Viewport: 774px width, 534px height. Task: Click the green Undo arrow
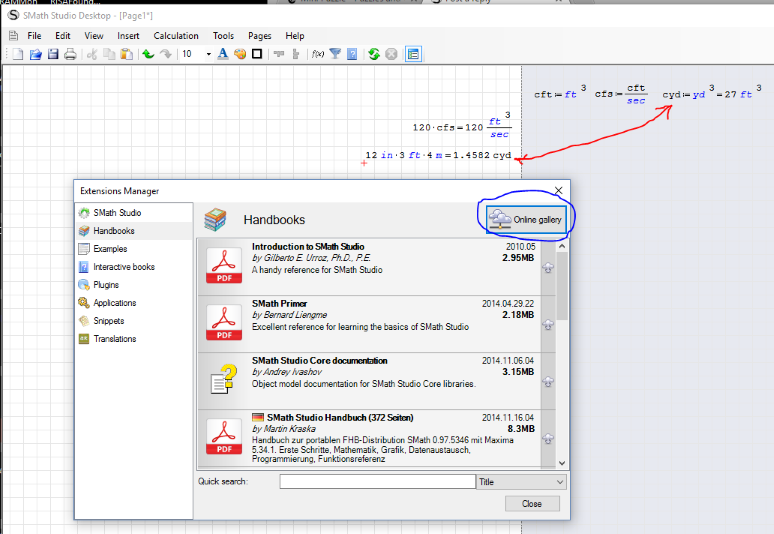click(148, 54)
